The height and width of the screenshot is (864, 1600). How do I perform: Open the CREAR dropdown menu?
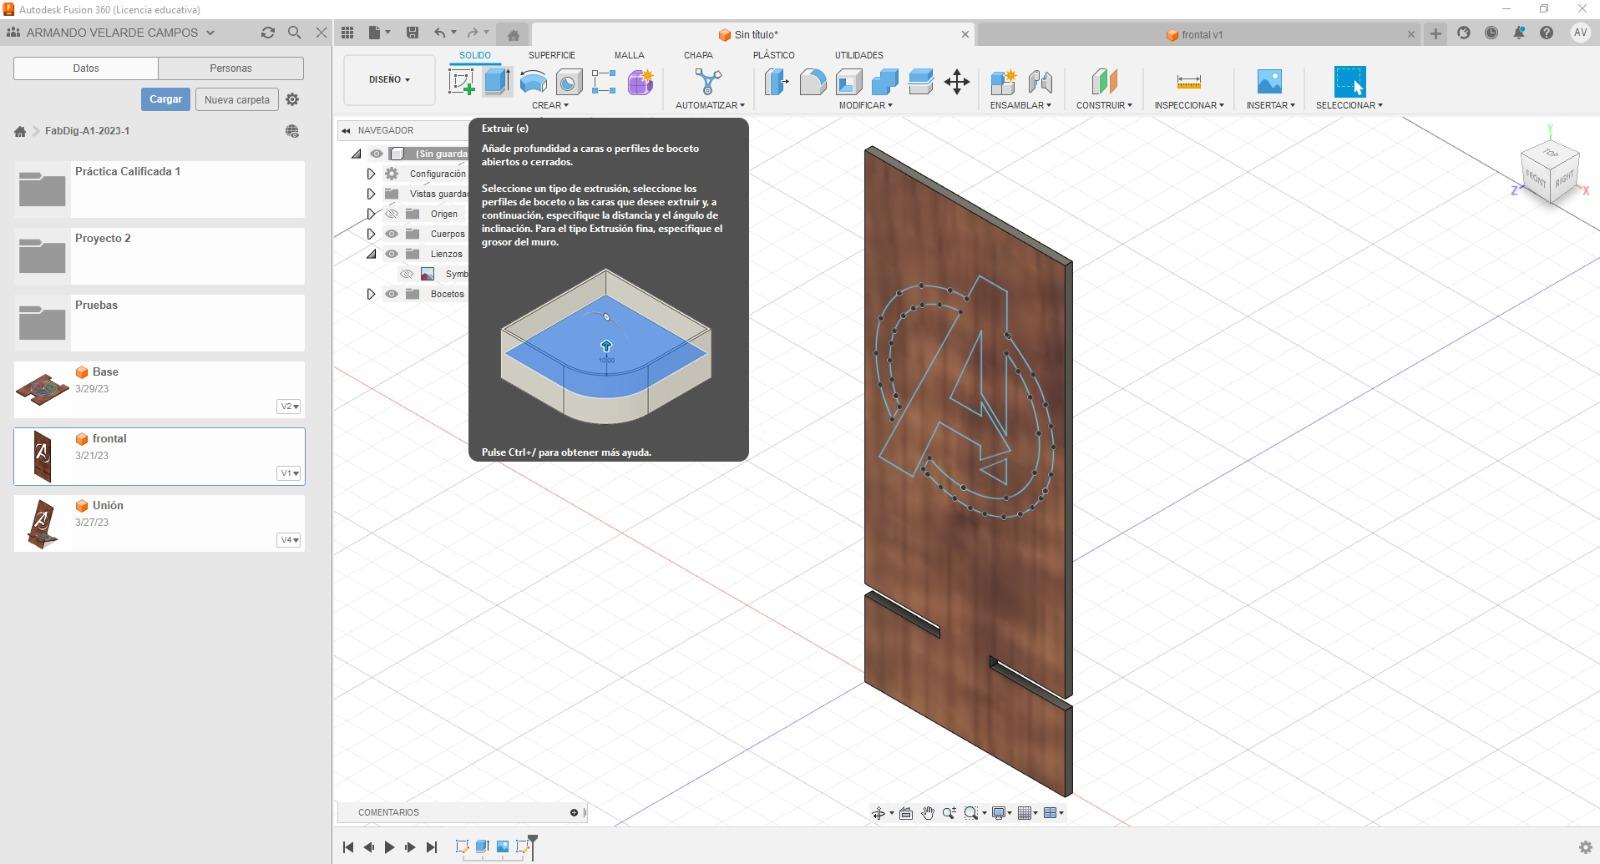[550, 105]
